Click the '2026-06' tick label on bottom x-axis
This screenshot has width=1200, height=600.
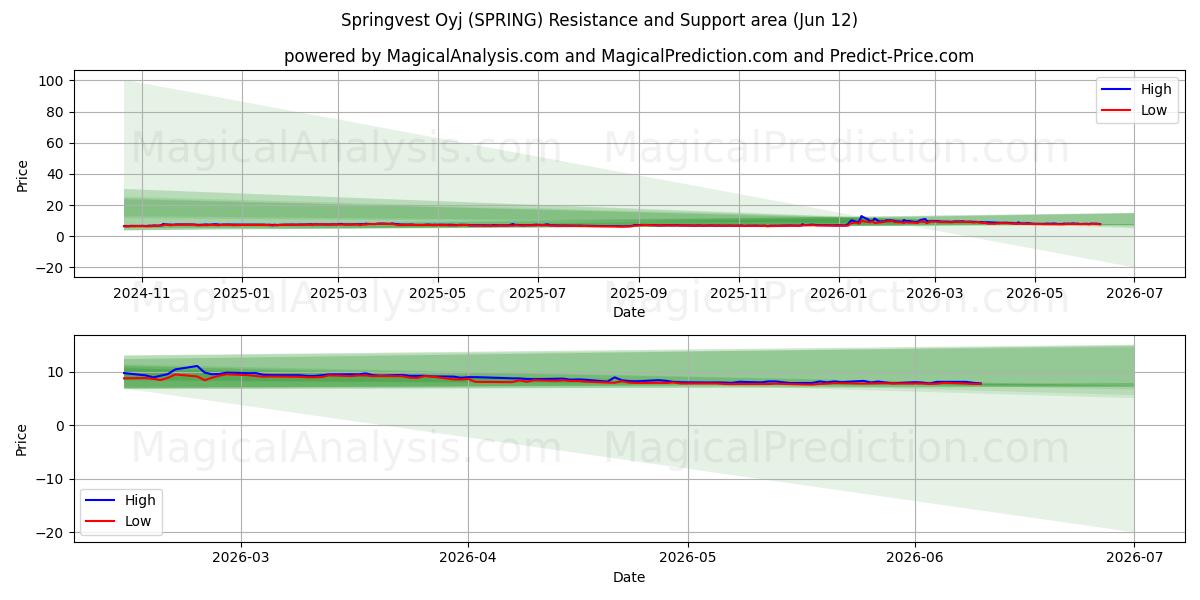coord(915,558)
